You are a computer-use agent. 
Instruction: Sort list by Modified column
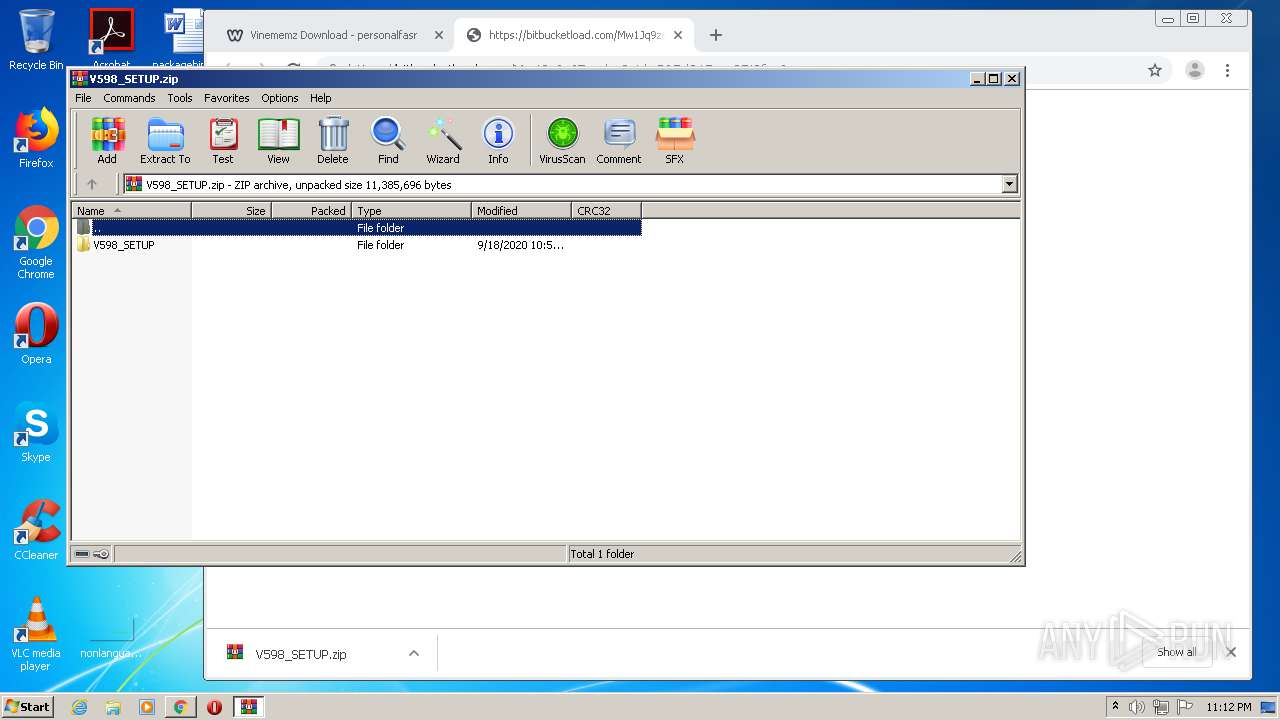point(521,210)
